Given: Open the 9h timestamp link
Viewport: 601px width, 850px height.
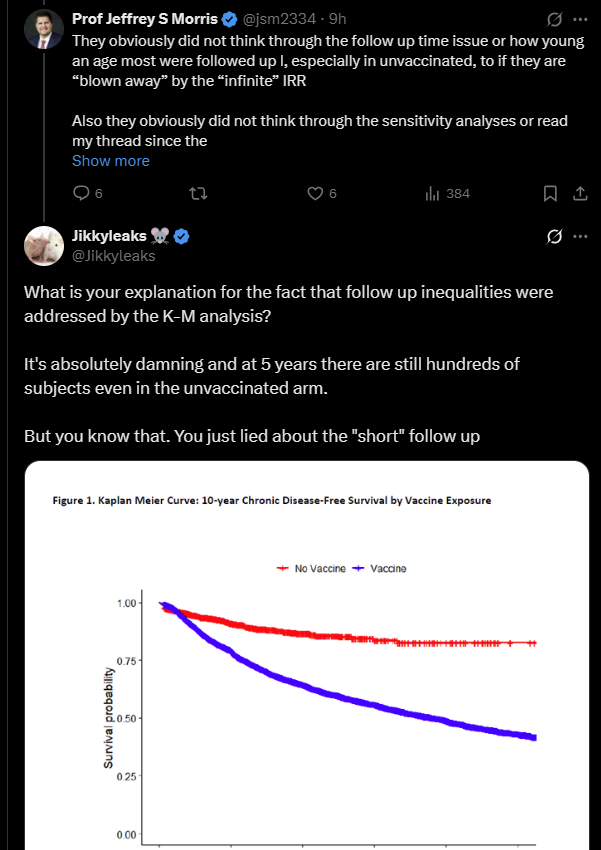Looking at the screenshot, I should [x=339, y=19].
